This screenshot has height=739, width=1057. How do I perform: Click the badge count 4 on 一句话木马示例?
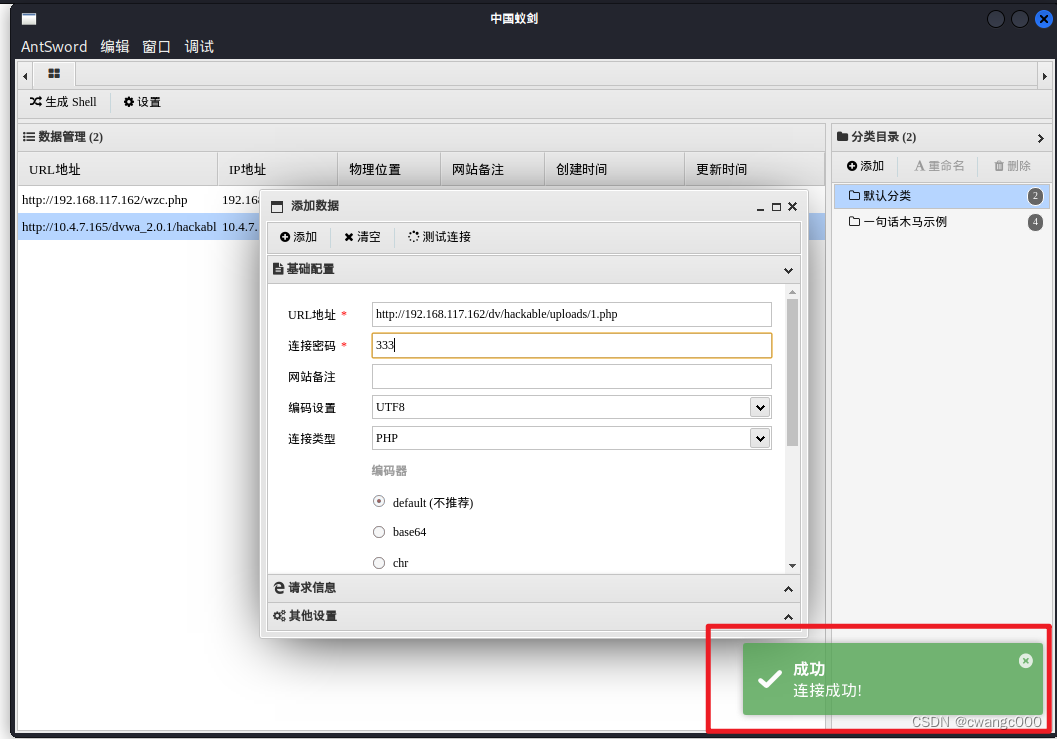(1035, 222)
